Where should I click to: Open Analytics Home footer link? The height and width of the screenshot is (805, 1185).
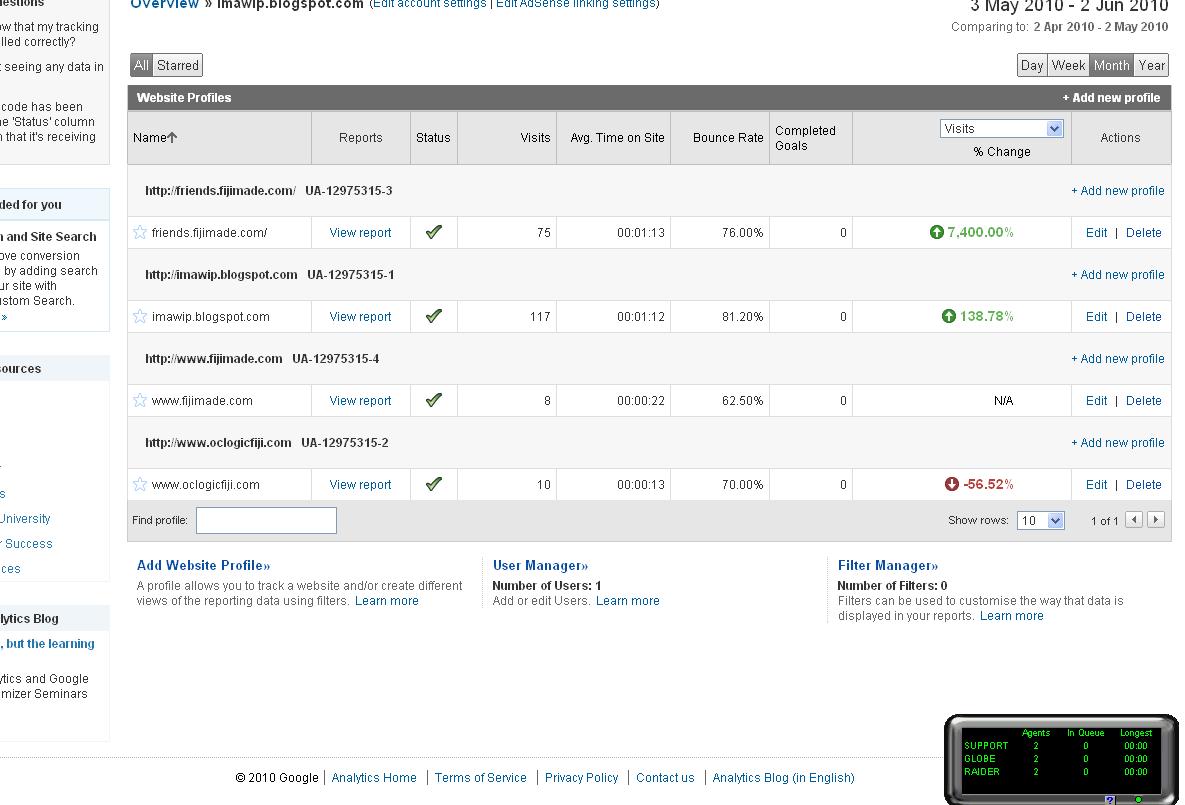[x=374, y=778]
